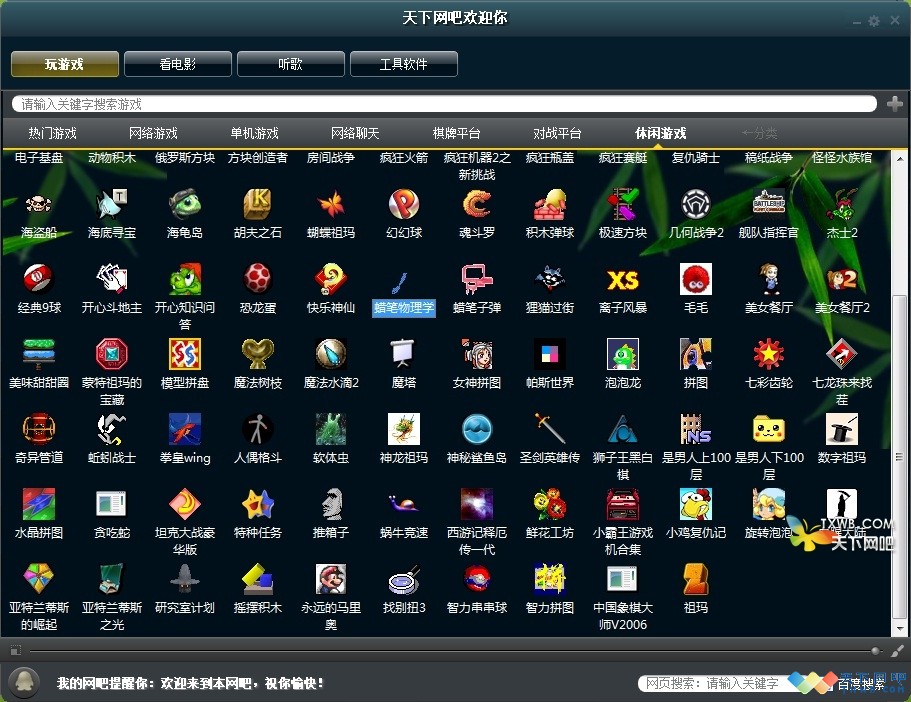Open the 网络聊天 category tab
The image size is (911, 702).
355,133
